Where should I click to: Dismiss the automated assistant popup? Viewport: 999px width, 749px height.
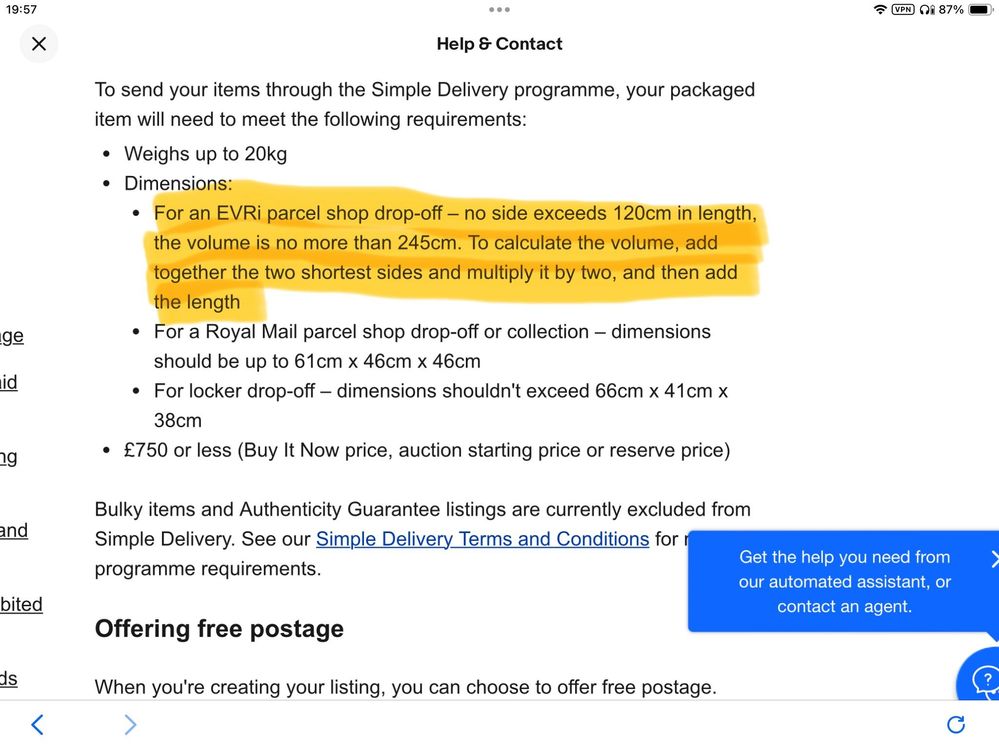point(994,559)
